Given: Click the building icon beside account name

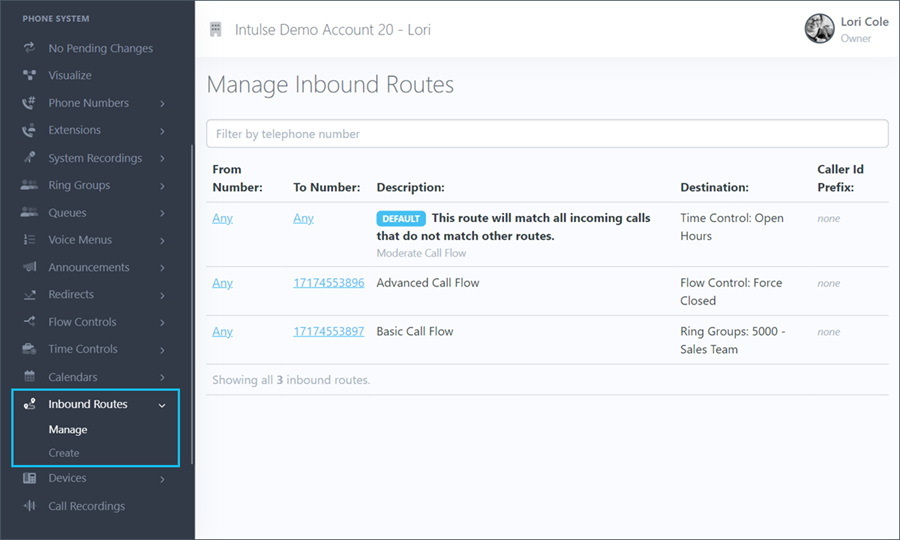Looking at the screenshot, I should 216,29.
